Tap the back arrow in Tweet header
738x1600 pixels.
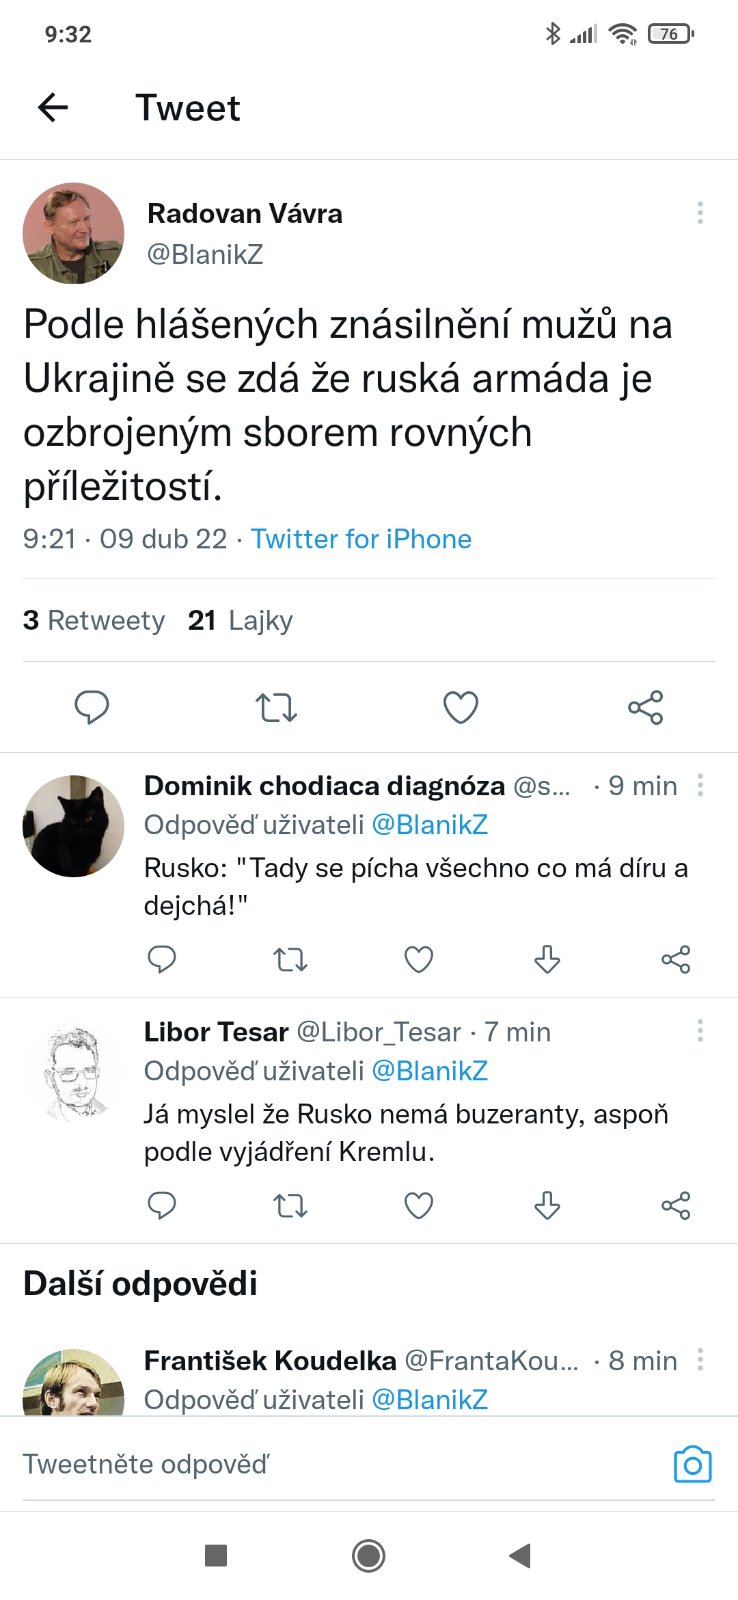53,107
